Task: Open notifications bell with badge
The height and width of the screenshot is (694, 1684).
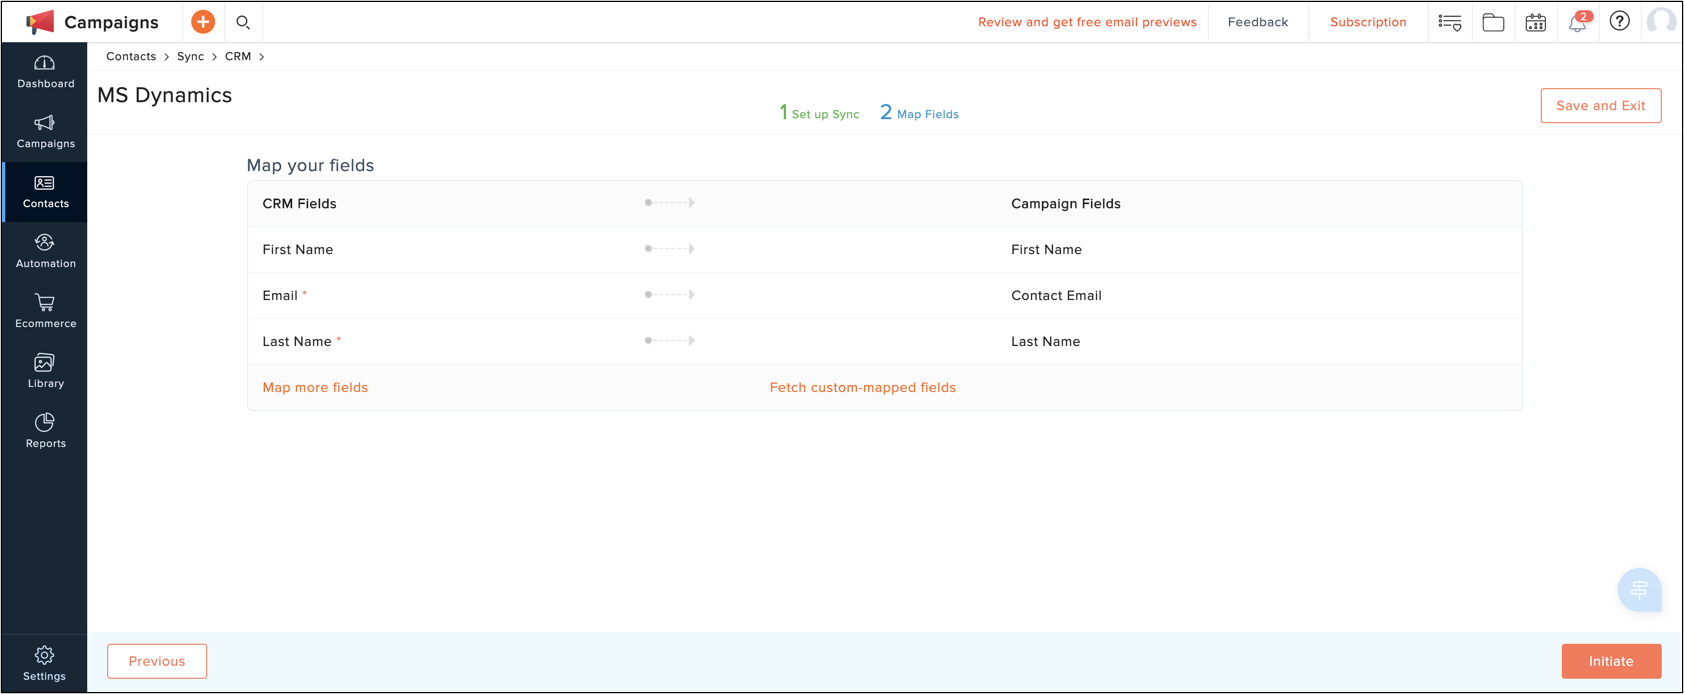Action: coord(1579,22)
